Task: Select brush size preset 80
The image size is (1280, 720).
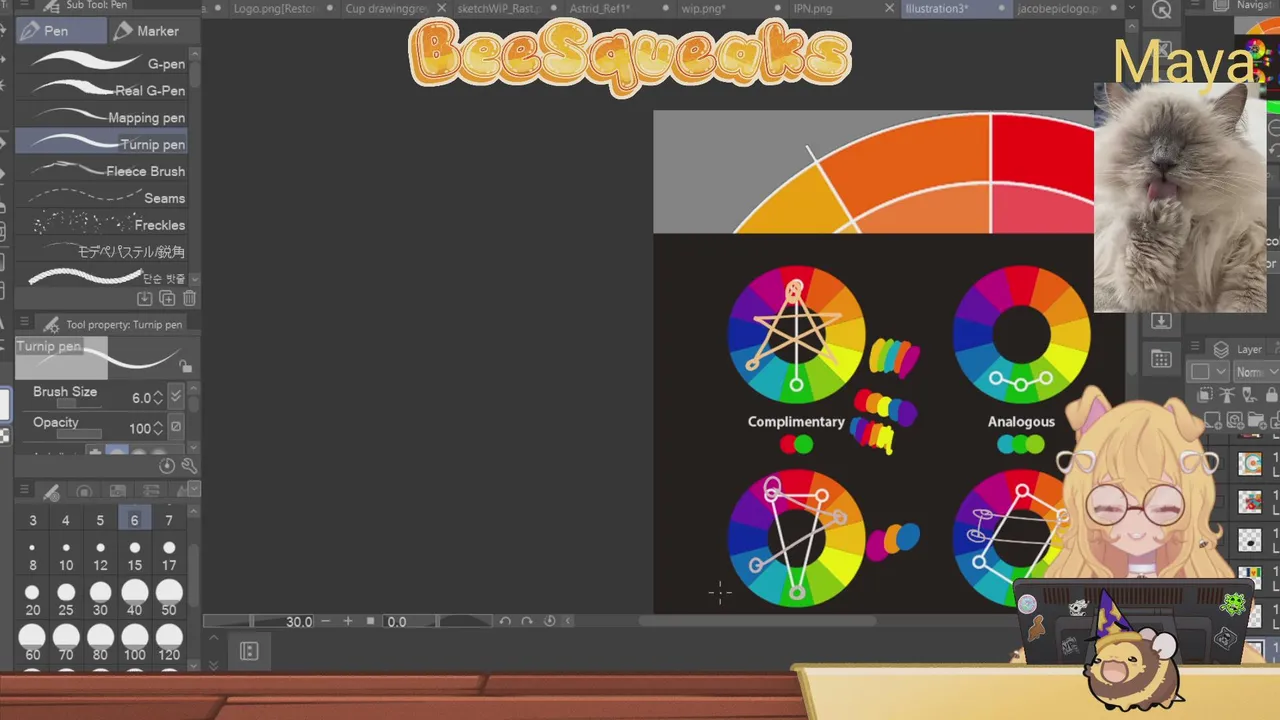Action: [100, 643]
